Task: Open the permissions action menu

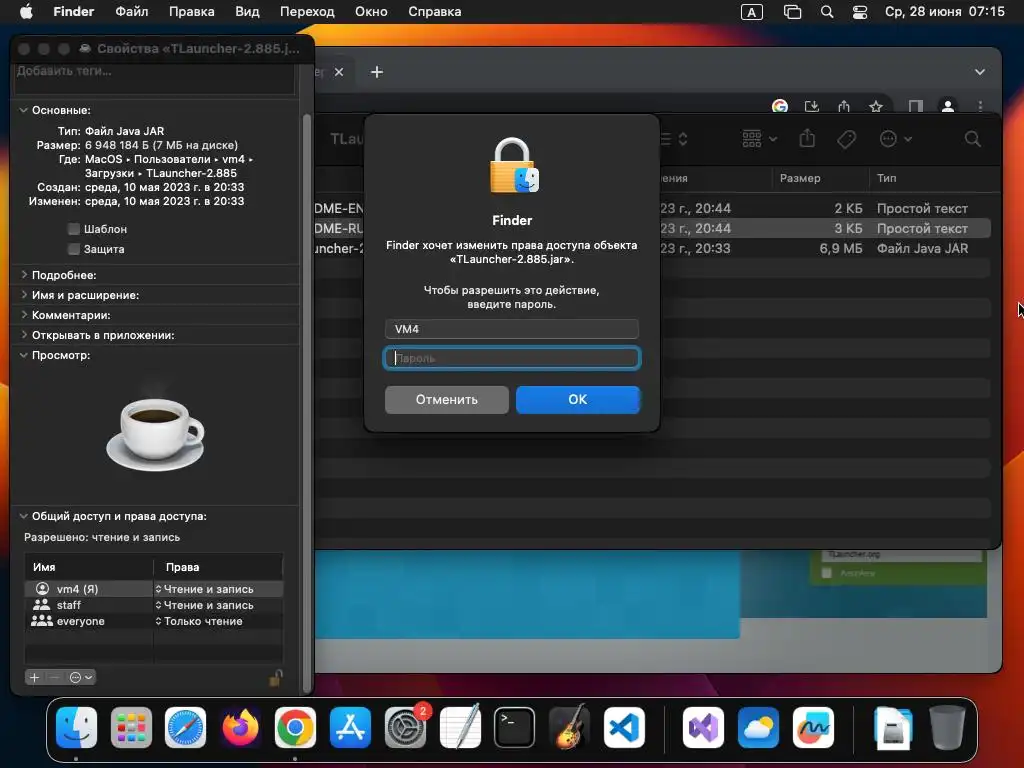Action: click(x=82, y=677)
